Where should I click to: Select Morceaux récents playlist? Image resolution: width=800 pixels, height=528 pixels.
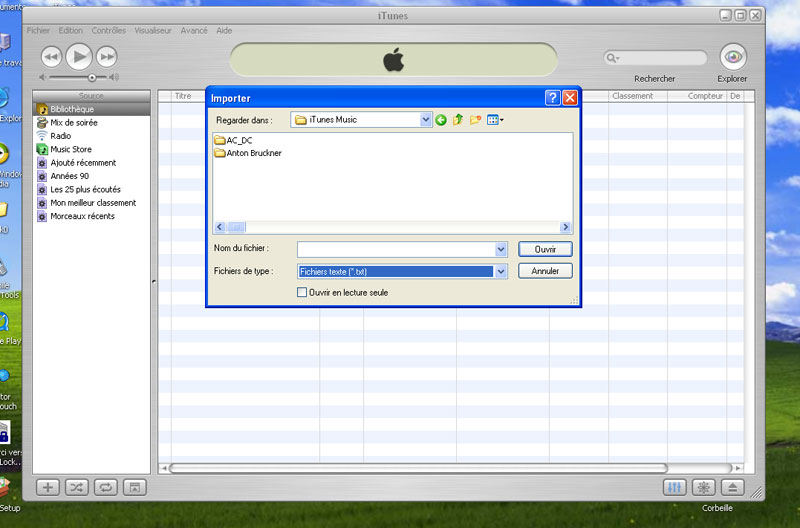pos(92,216)
